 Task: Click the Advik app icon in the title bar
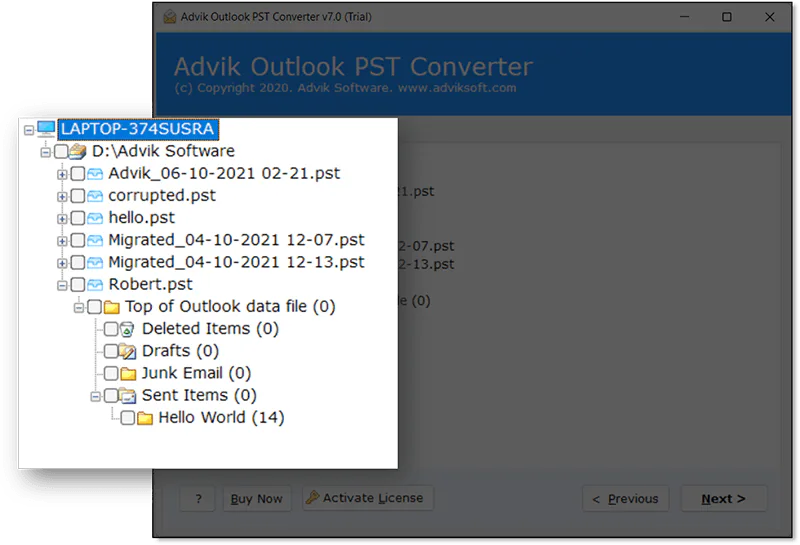(x=170, y=17)
